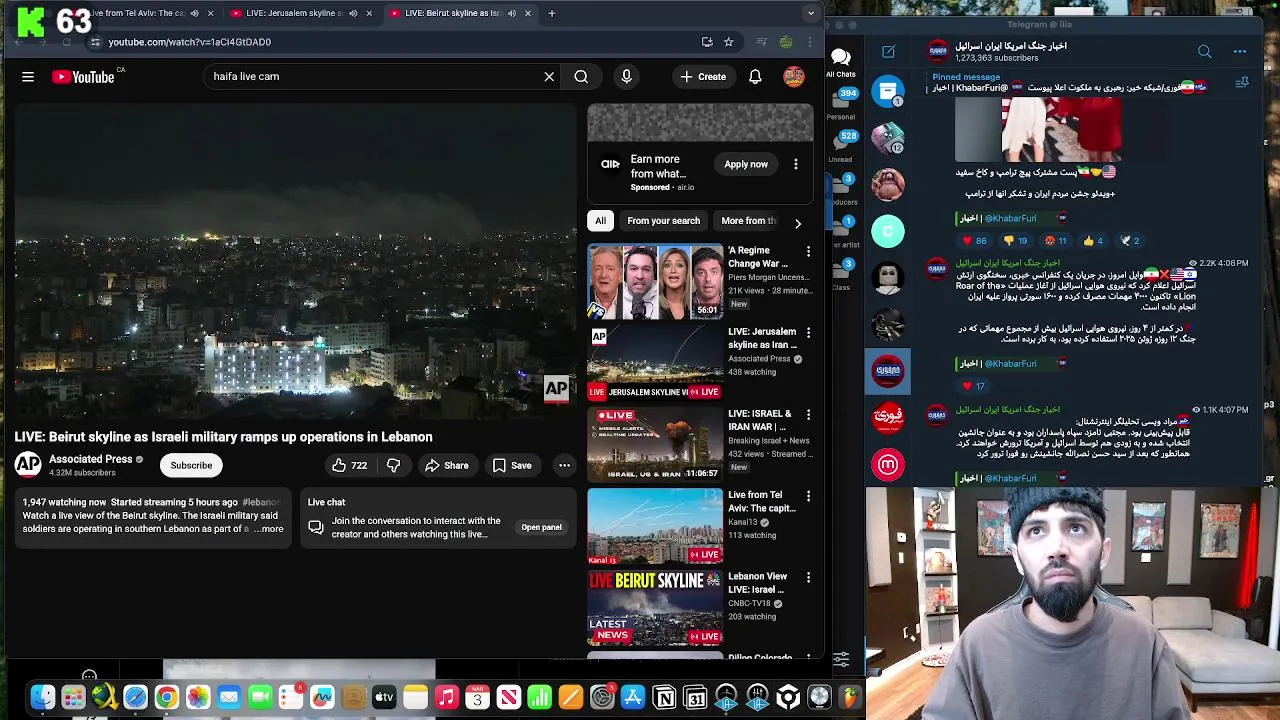Screen dimensions: 1280x720
Task: Toggle thumbs-up reaction showing 4
Action: pyautogui.click(x=1093, y=240)
